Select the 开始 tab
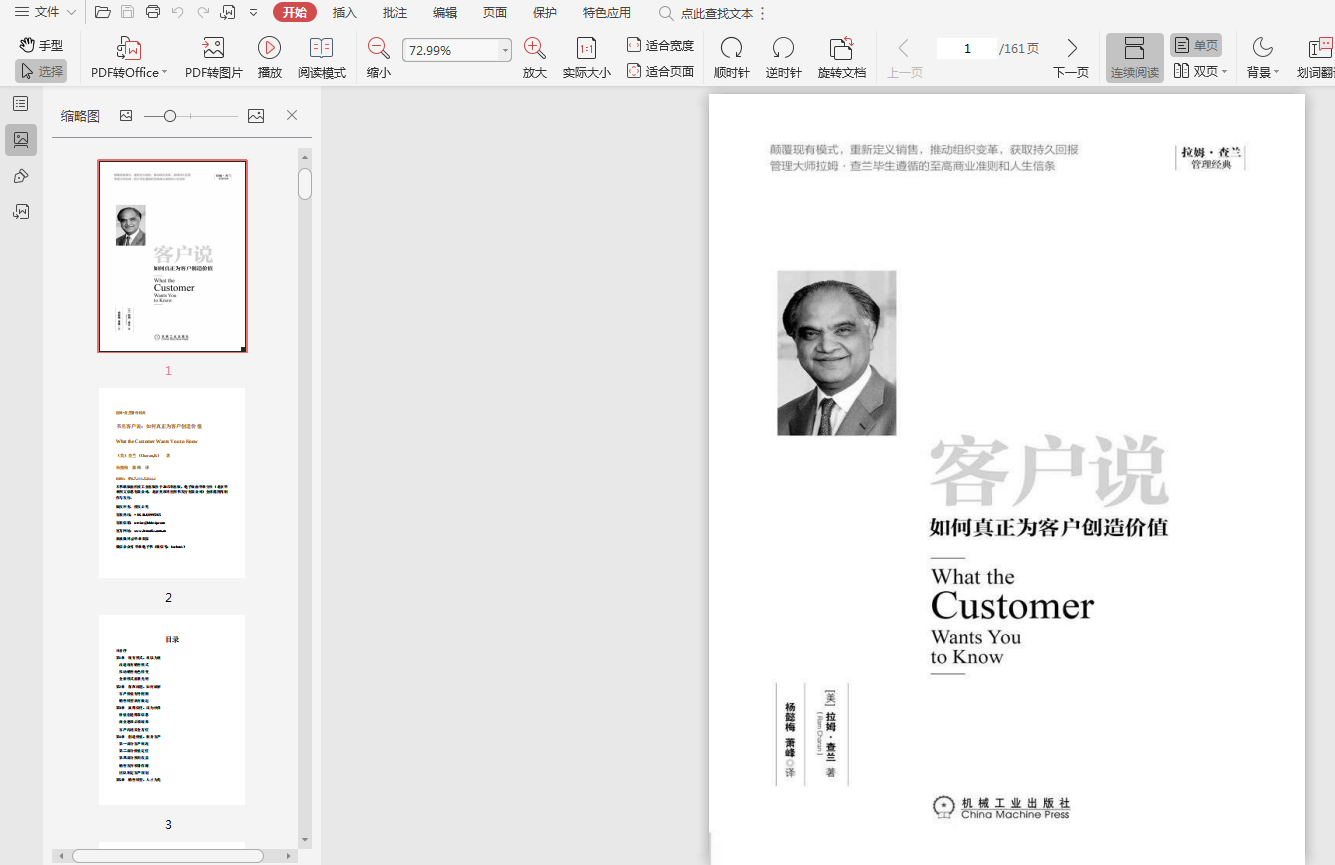The height and width of the screenshot is (865, 1335). [x=295, y=13]
